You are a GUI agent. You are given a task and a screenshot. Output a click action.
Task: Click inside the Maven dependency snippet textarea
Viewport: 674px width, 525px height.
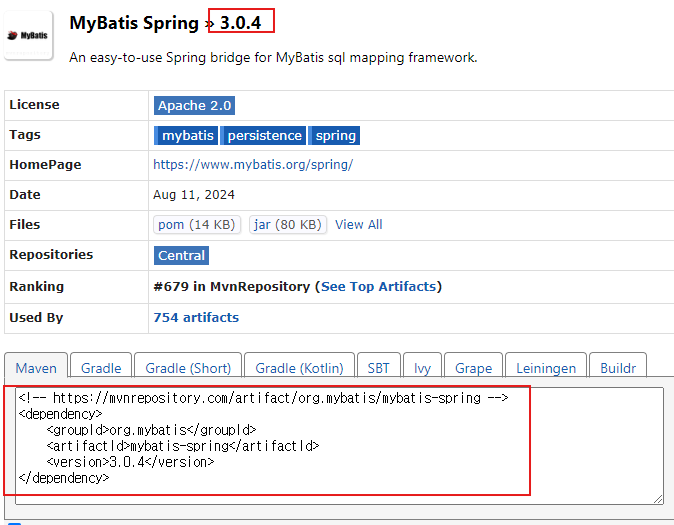coord(340,445)
